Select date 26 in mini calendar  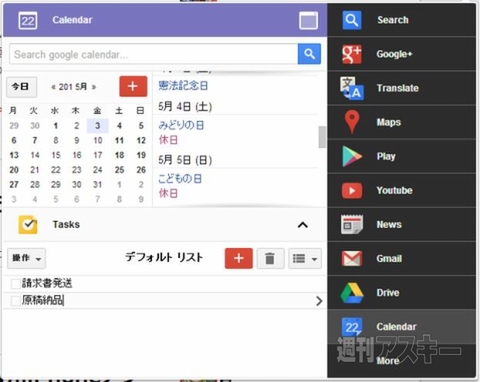pos(141,170)
